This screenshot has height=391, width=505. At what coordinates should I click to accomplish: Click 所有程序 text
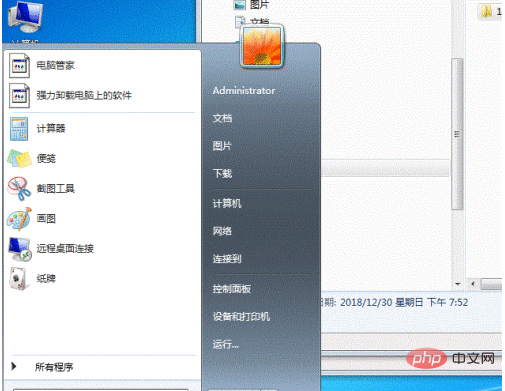click(54, 367)
